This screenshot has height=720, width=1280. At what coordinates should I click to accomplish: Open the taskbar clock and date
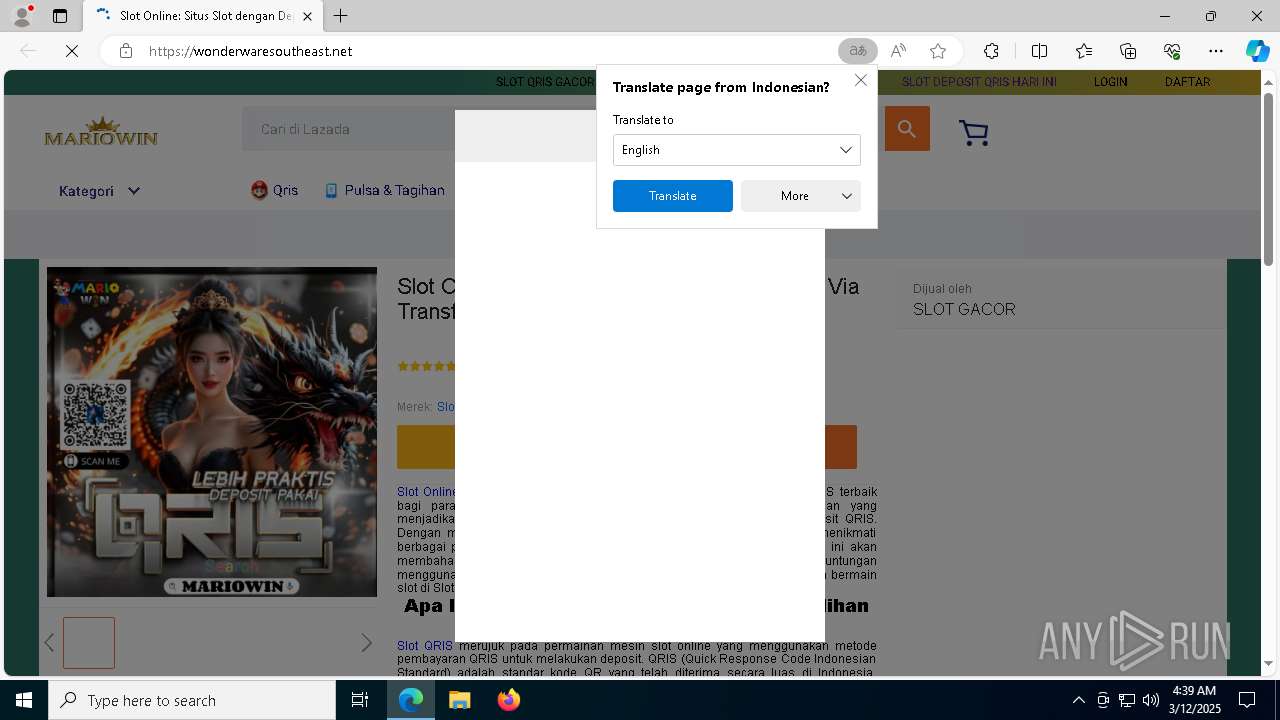pyautogui.click(x=1193, y=700)
